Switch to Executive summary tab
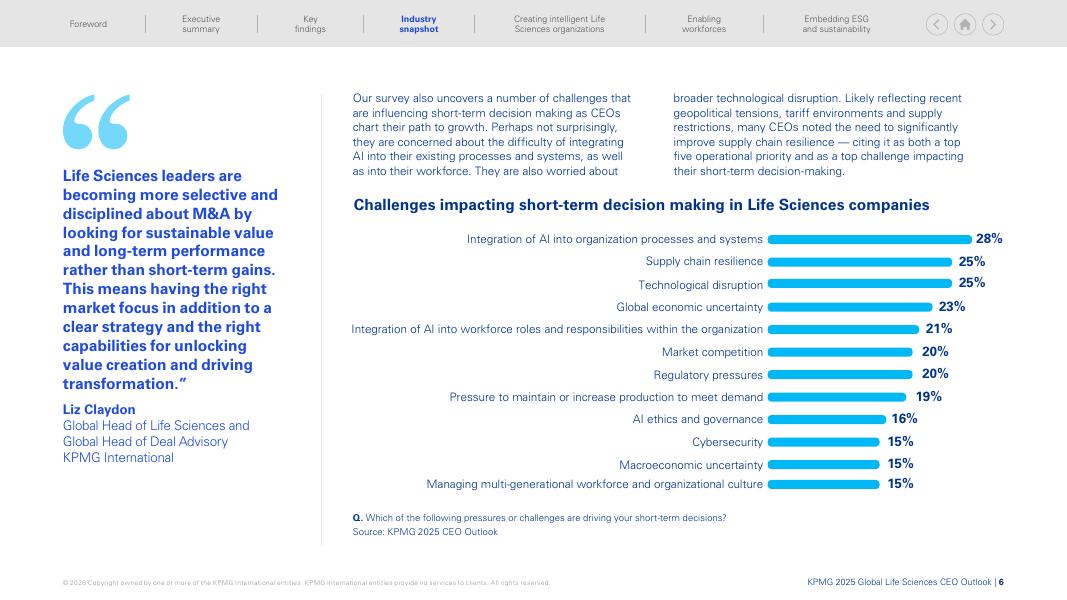The image size is (1067, 600). (x=201, y=24)
